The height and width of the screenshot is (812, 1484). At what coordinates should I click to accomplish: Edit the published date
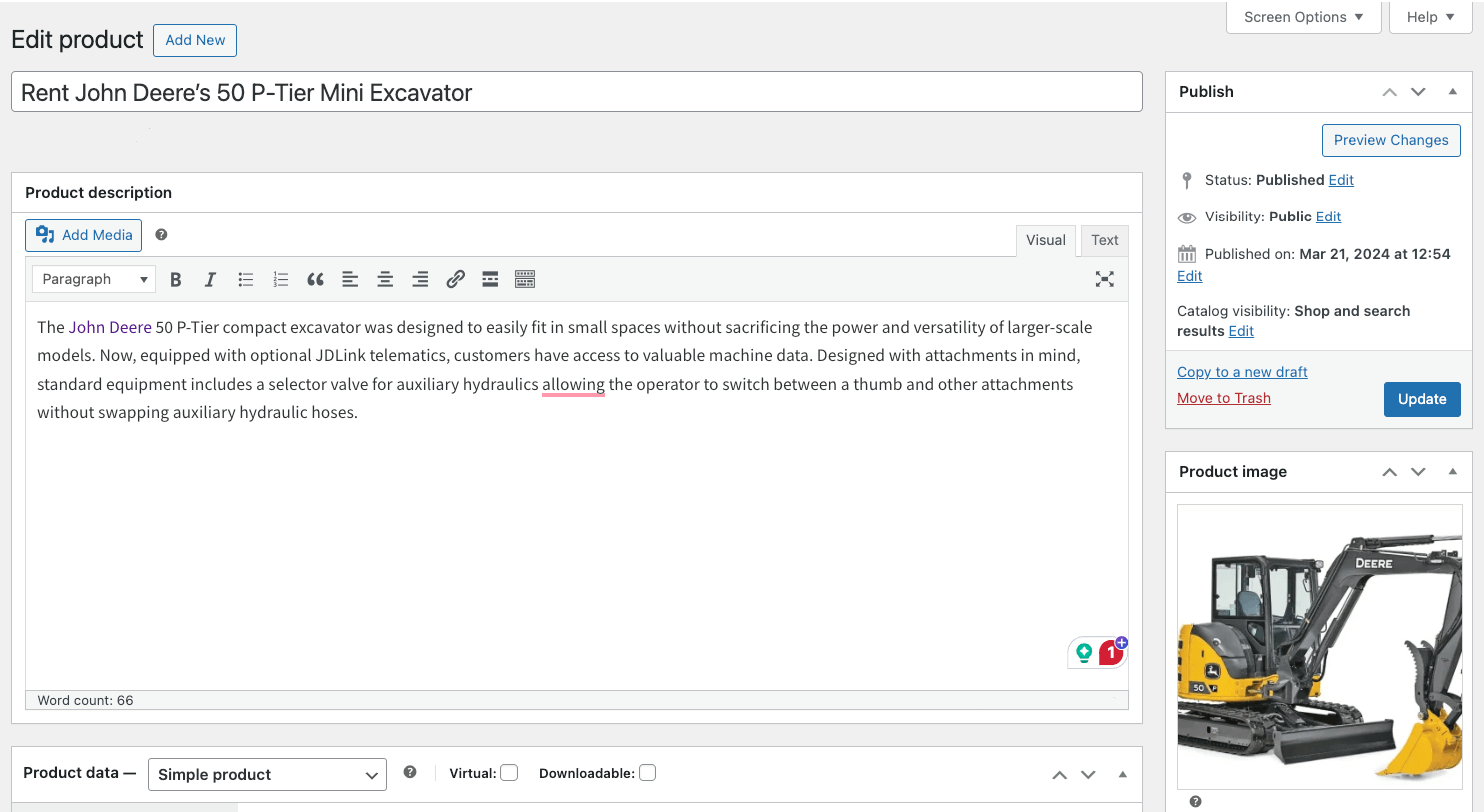1189,276
